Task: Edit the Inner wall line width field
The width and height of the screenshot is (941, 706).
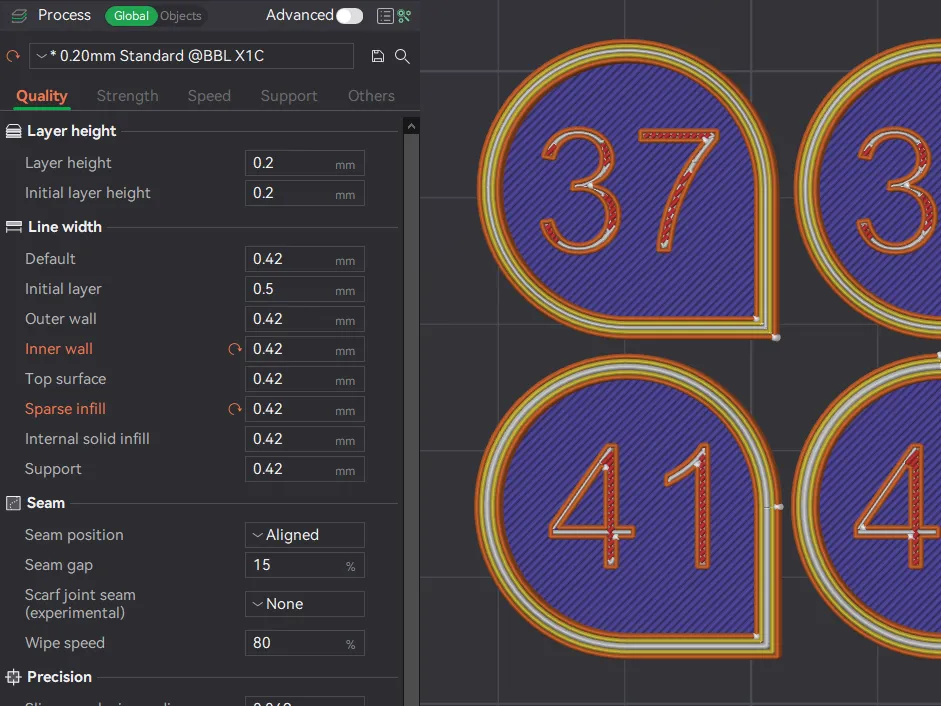Action: [x=305, y=349]
